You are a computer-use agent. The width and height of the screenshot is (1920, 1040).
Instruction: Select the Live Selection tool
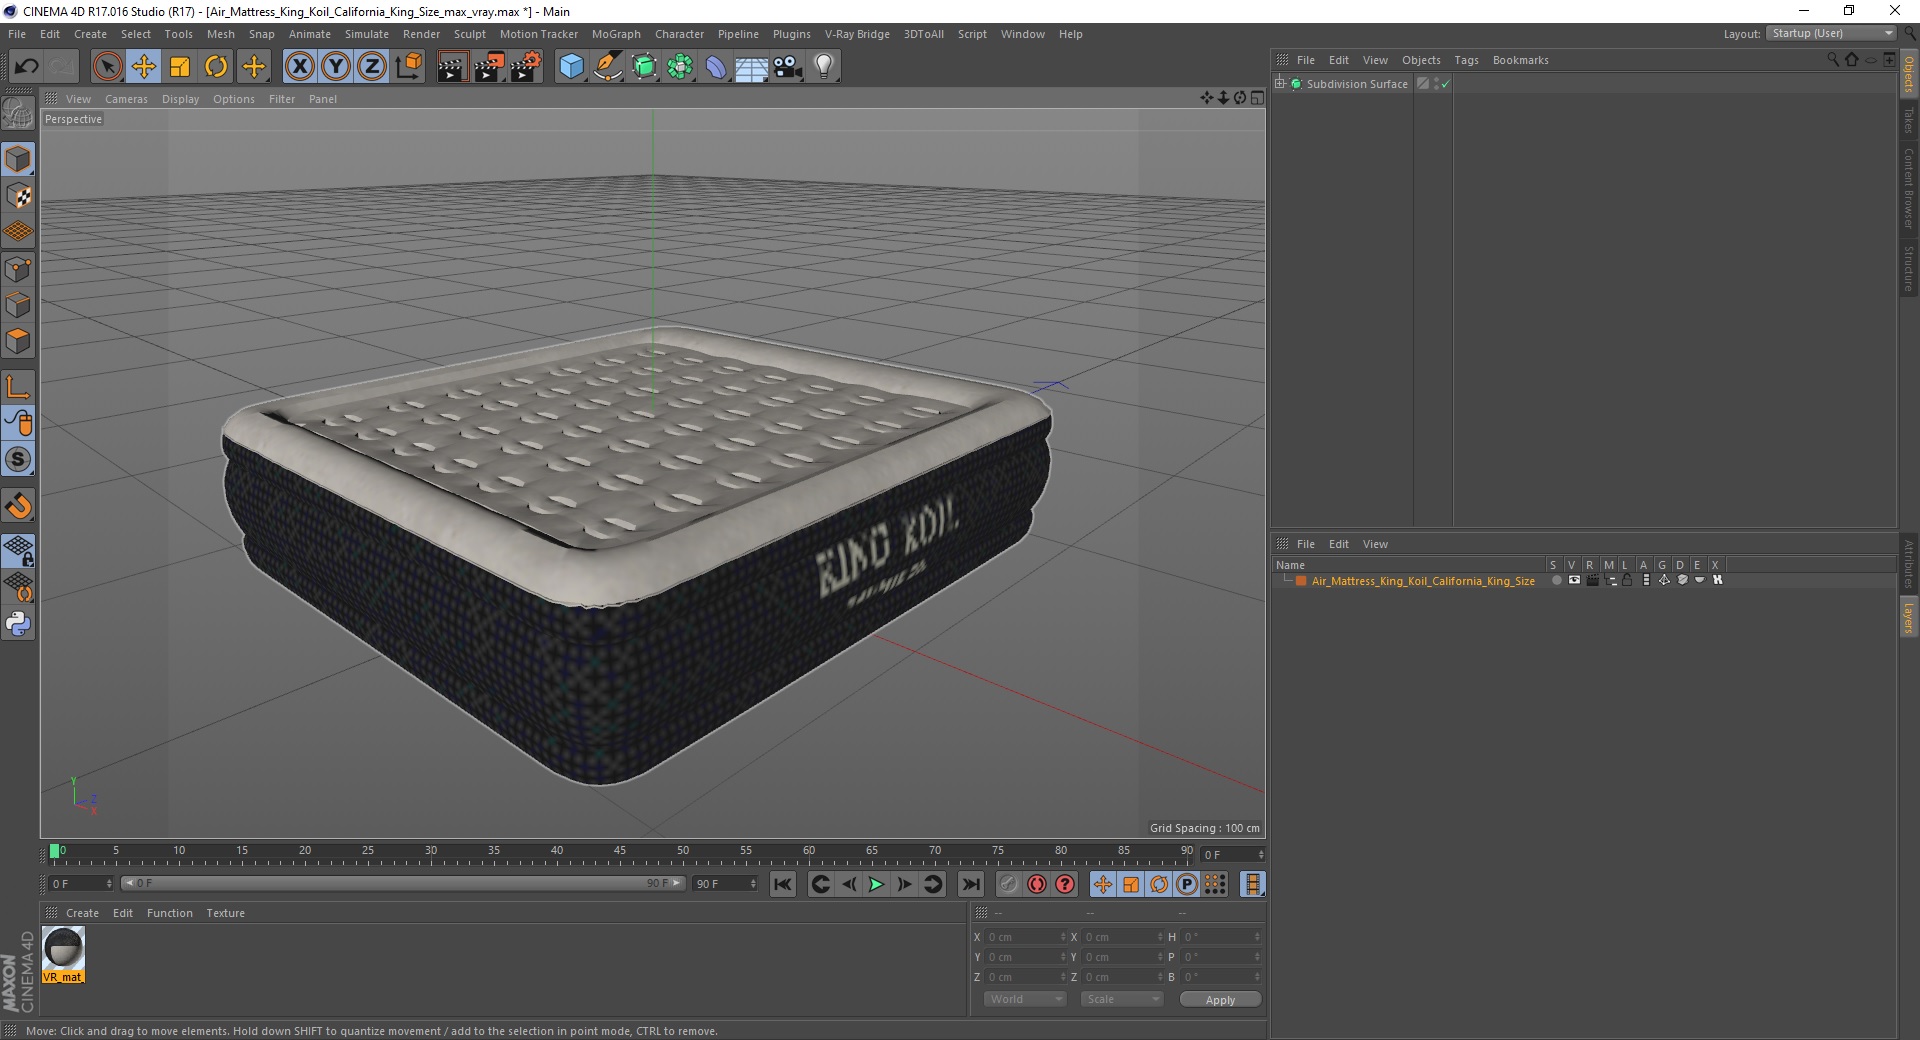point(107,67)
